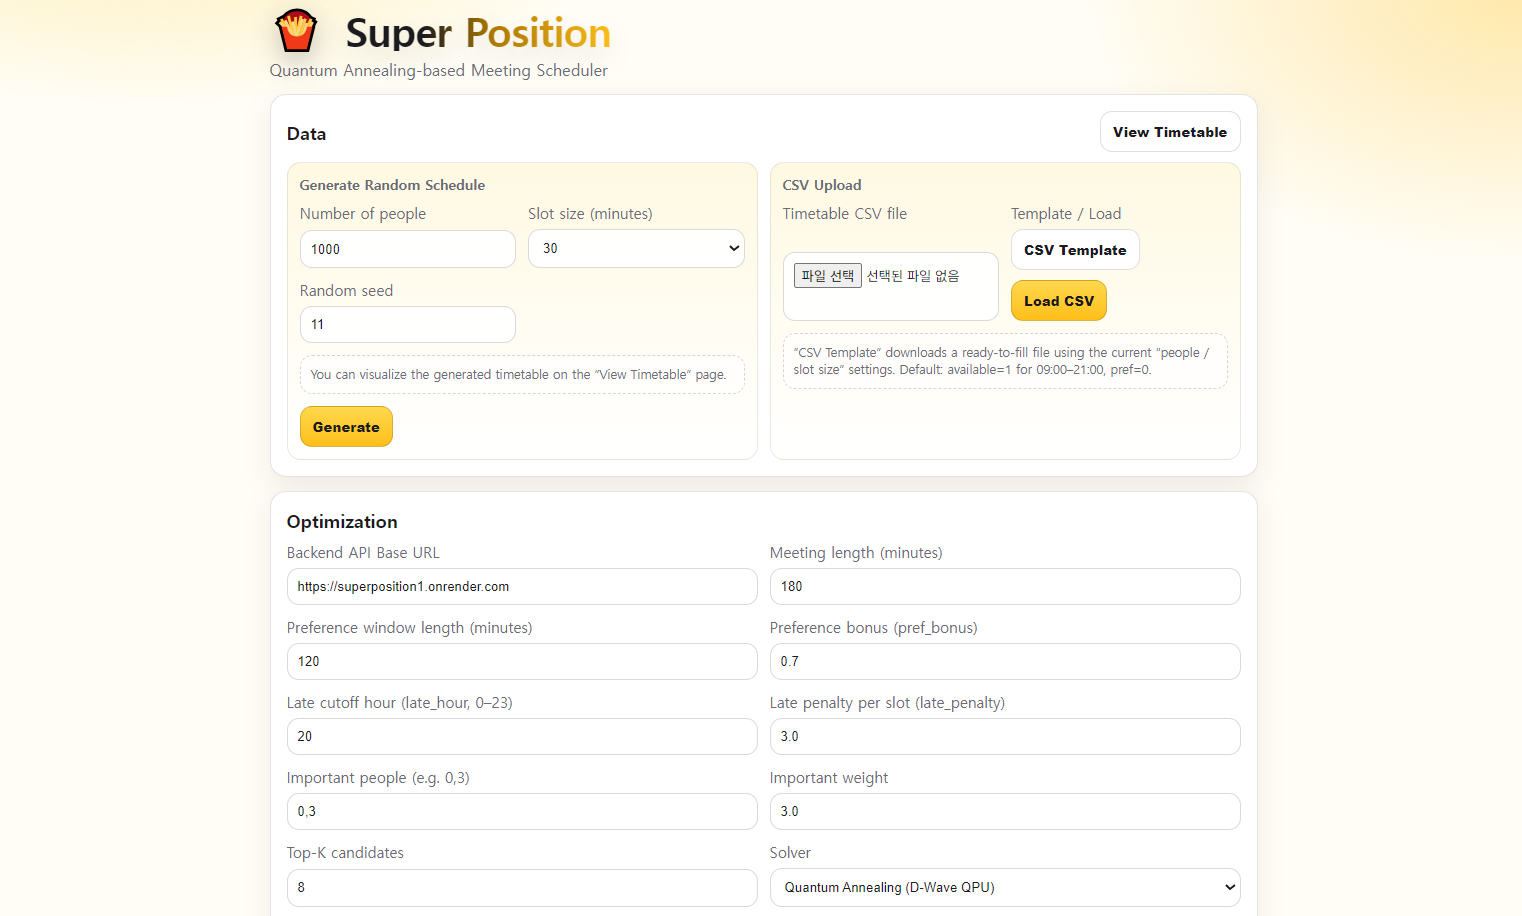Expand the Solver combo box chevron
The height and width of the screenshot is (916, 1522).
[x=1231, y=887]
